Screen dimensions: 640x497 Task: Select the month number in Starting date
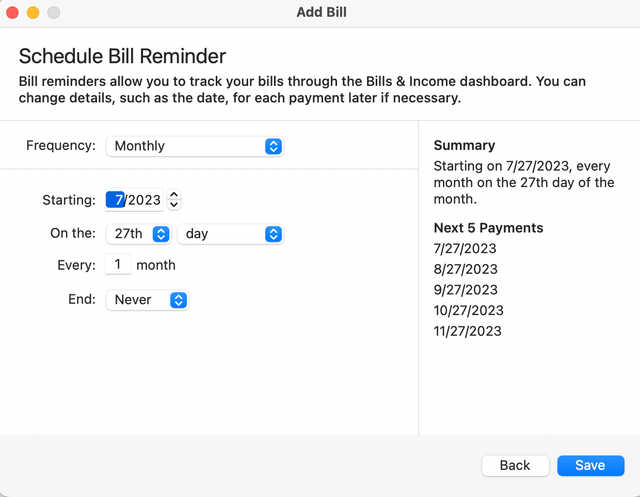point(118,200)
